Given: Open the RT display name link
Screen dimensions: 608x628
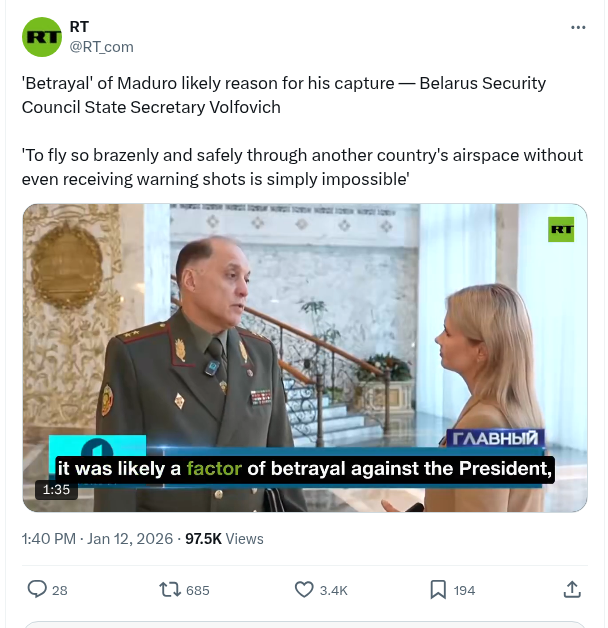Looking at the screenshot, I should coord(79,27).
